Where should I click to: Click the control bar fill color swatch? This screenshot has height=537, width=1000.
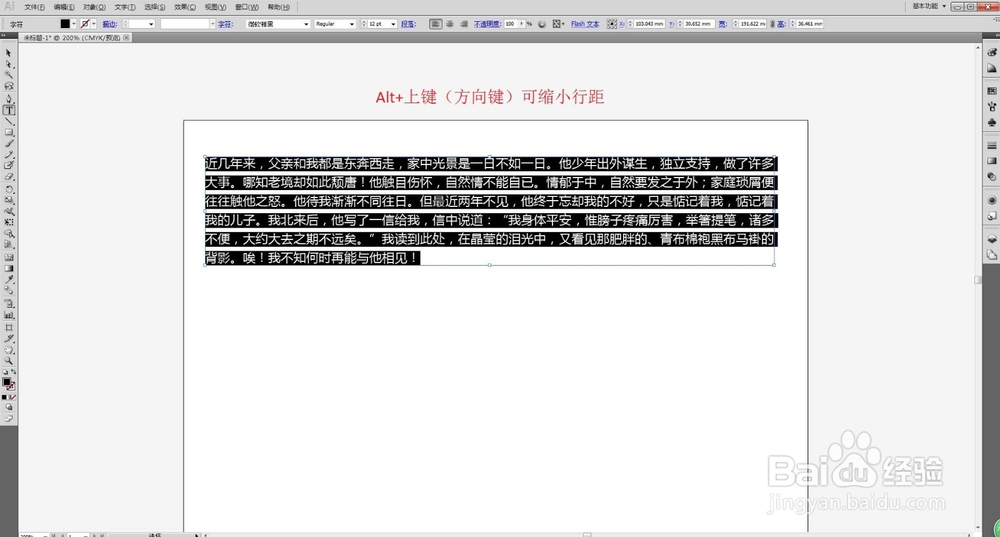pos(65,24)
